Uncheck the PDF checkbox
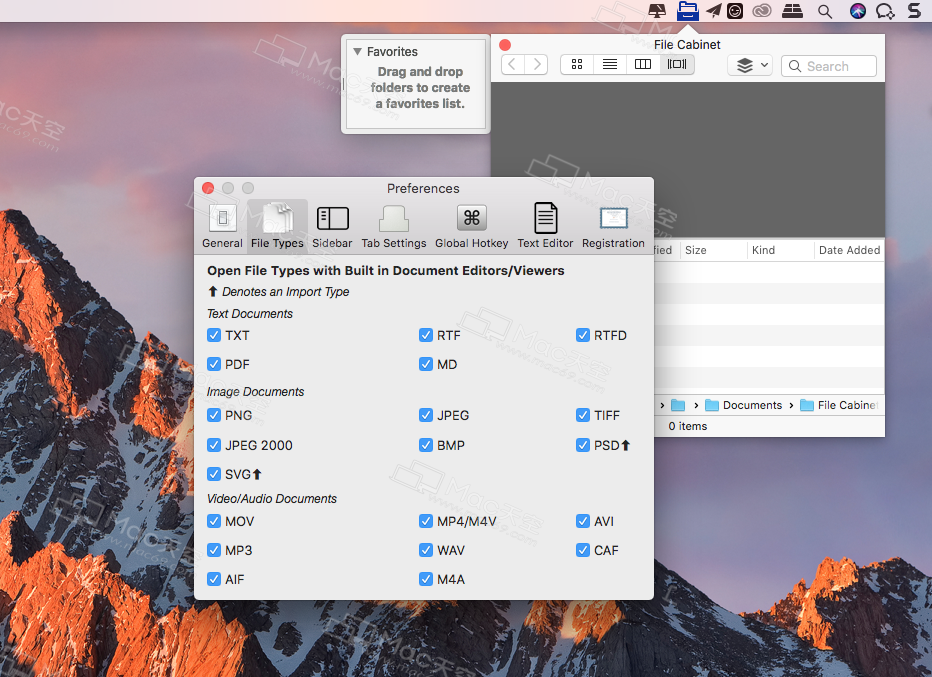The image size is (932, 677). (x=214, y=364)
